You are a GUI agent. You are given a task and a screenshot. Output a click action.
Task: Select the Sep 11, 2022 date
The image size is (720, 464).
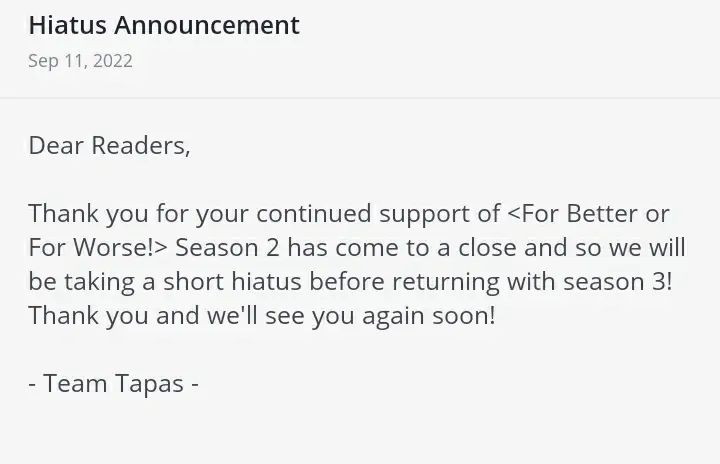[x=80, y=61]
